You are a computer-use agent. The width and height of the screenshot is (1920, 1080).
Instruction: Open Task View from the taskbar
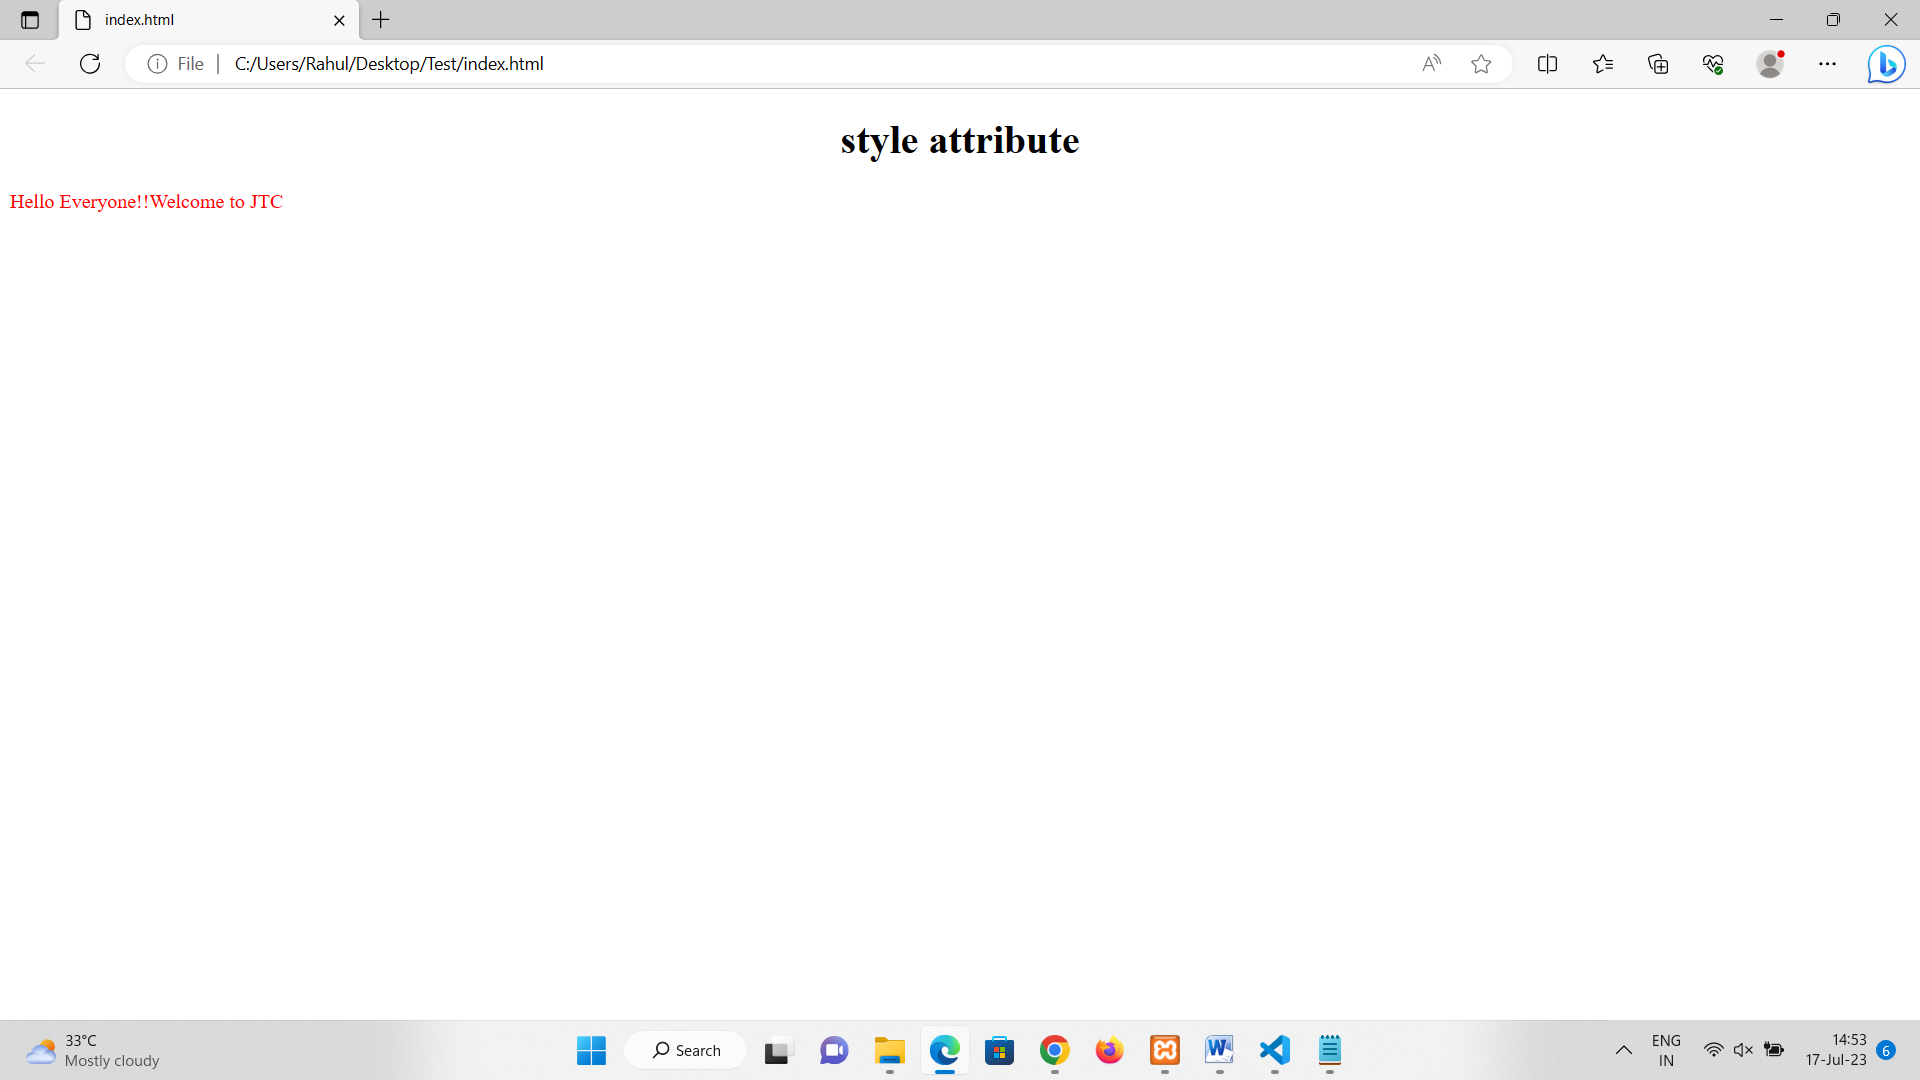point(777,1050)
